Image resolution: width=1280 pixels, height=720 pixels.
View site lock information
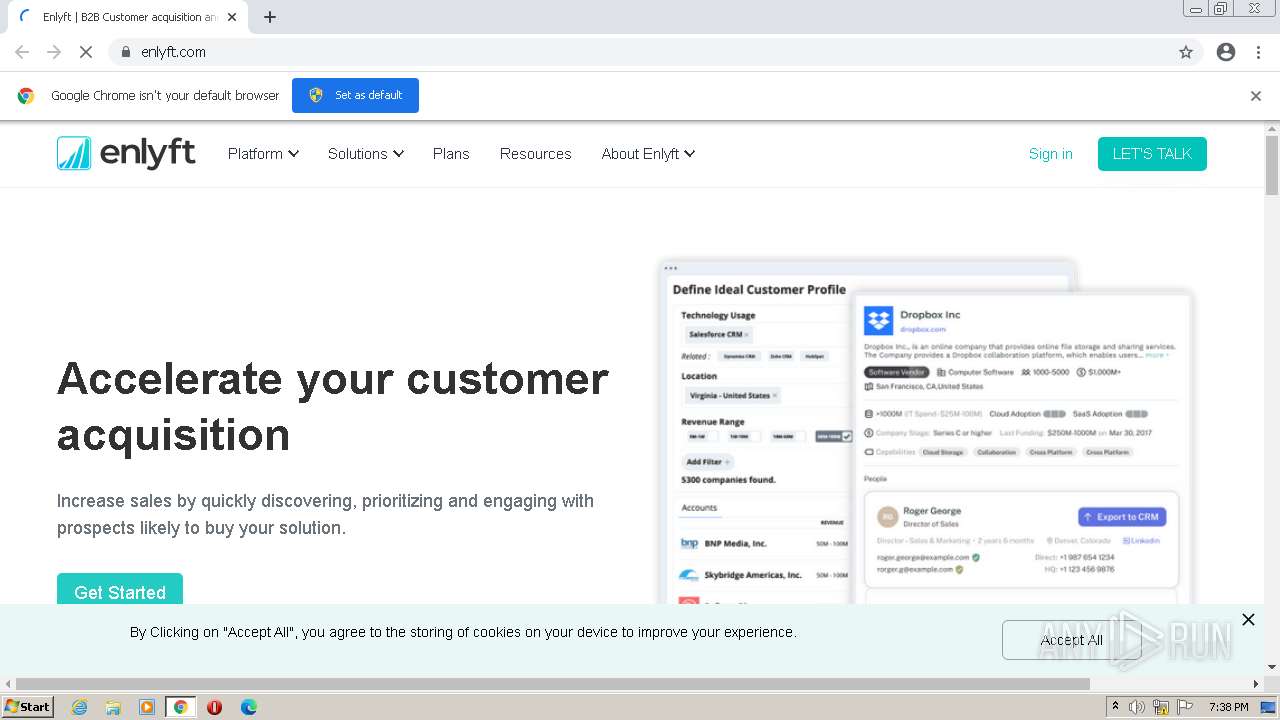pos(126,52)
